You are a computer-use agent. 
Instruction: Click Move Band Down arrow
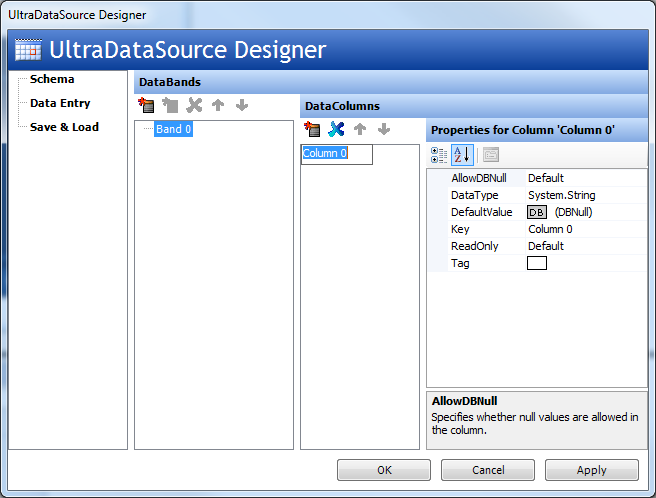[241, 105]
